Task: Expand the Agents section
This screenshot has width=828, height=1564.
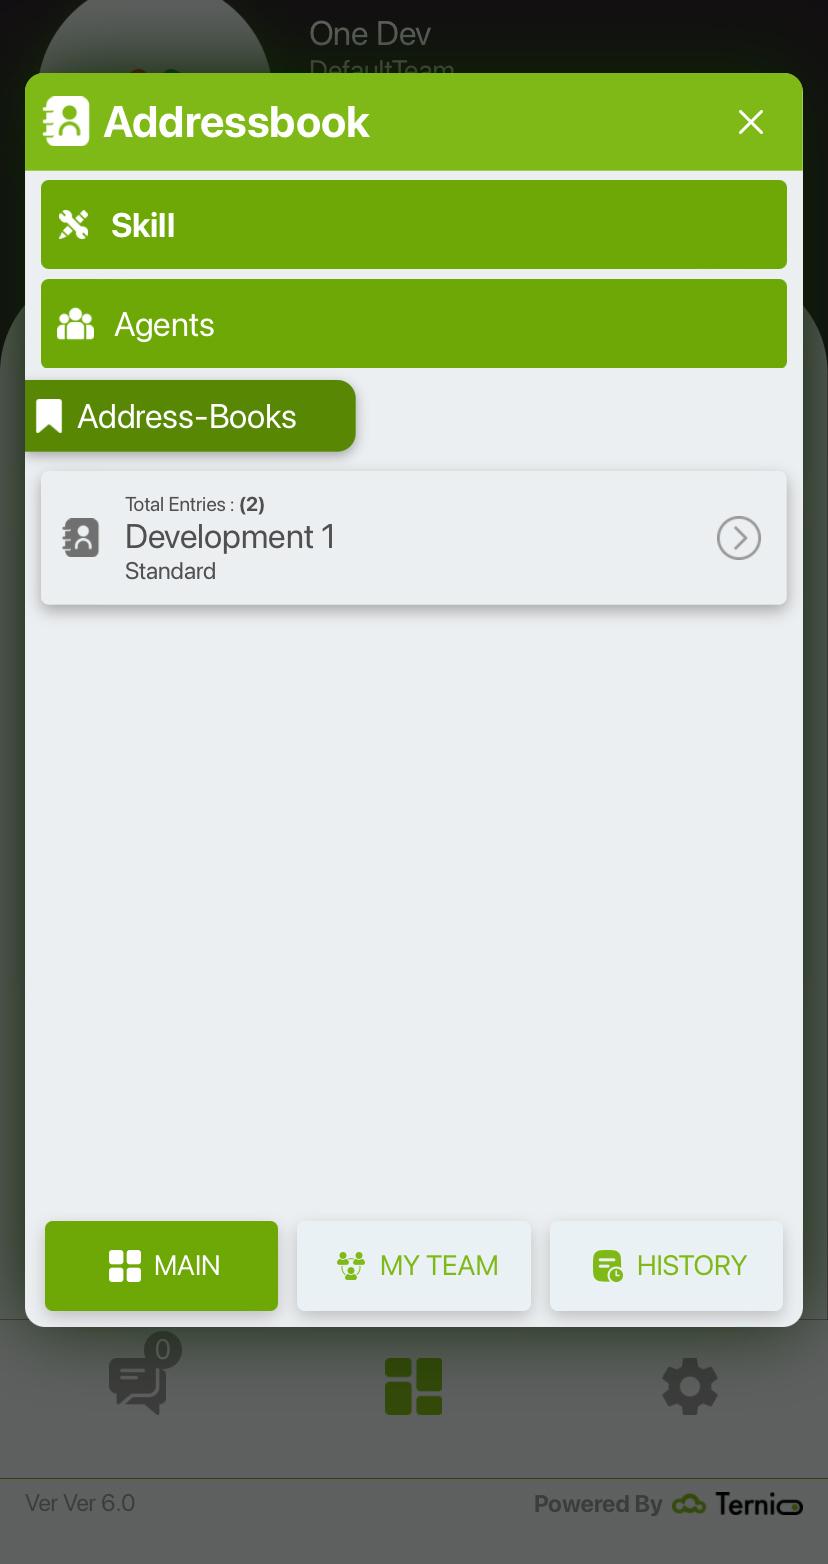Action: click(x=414, y=324)
